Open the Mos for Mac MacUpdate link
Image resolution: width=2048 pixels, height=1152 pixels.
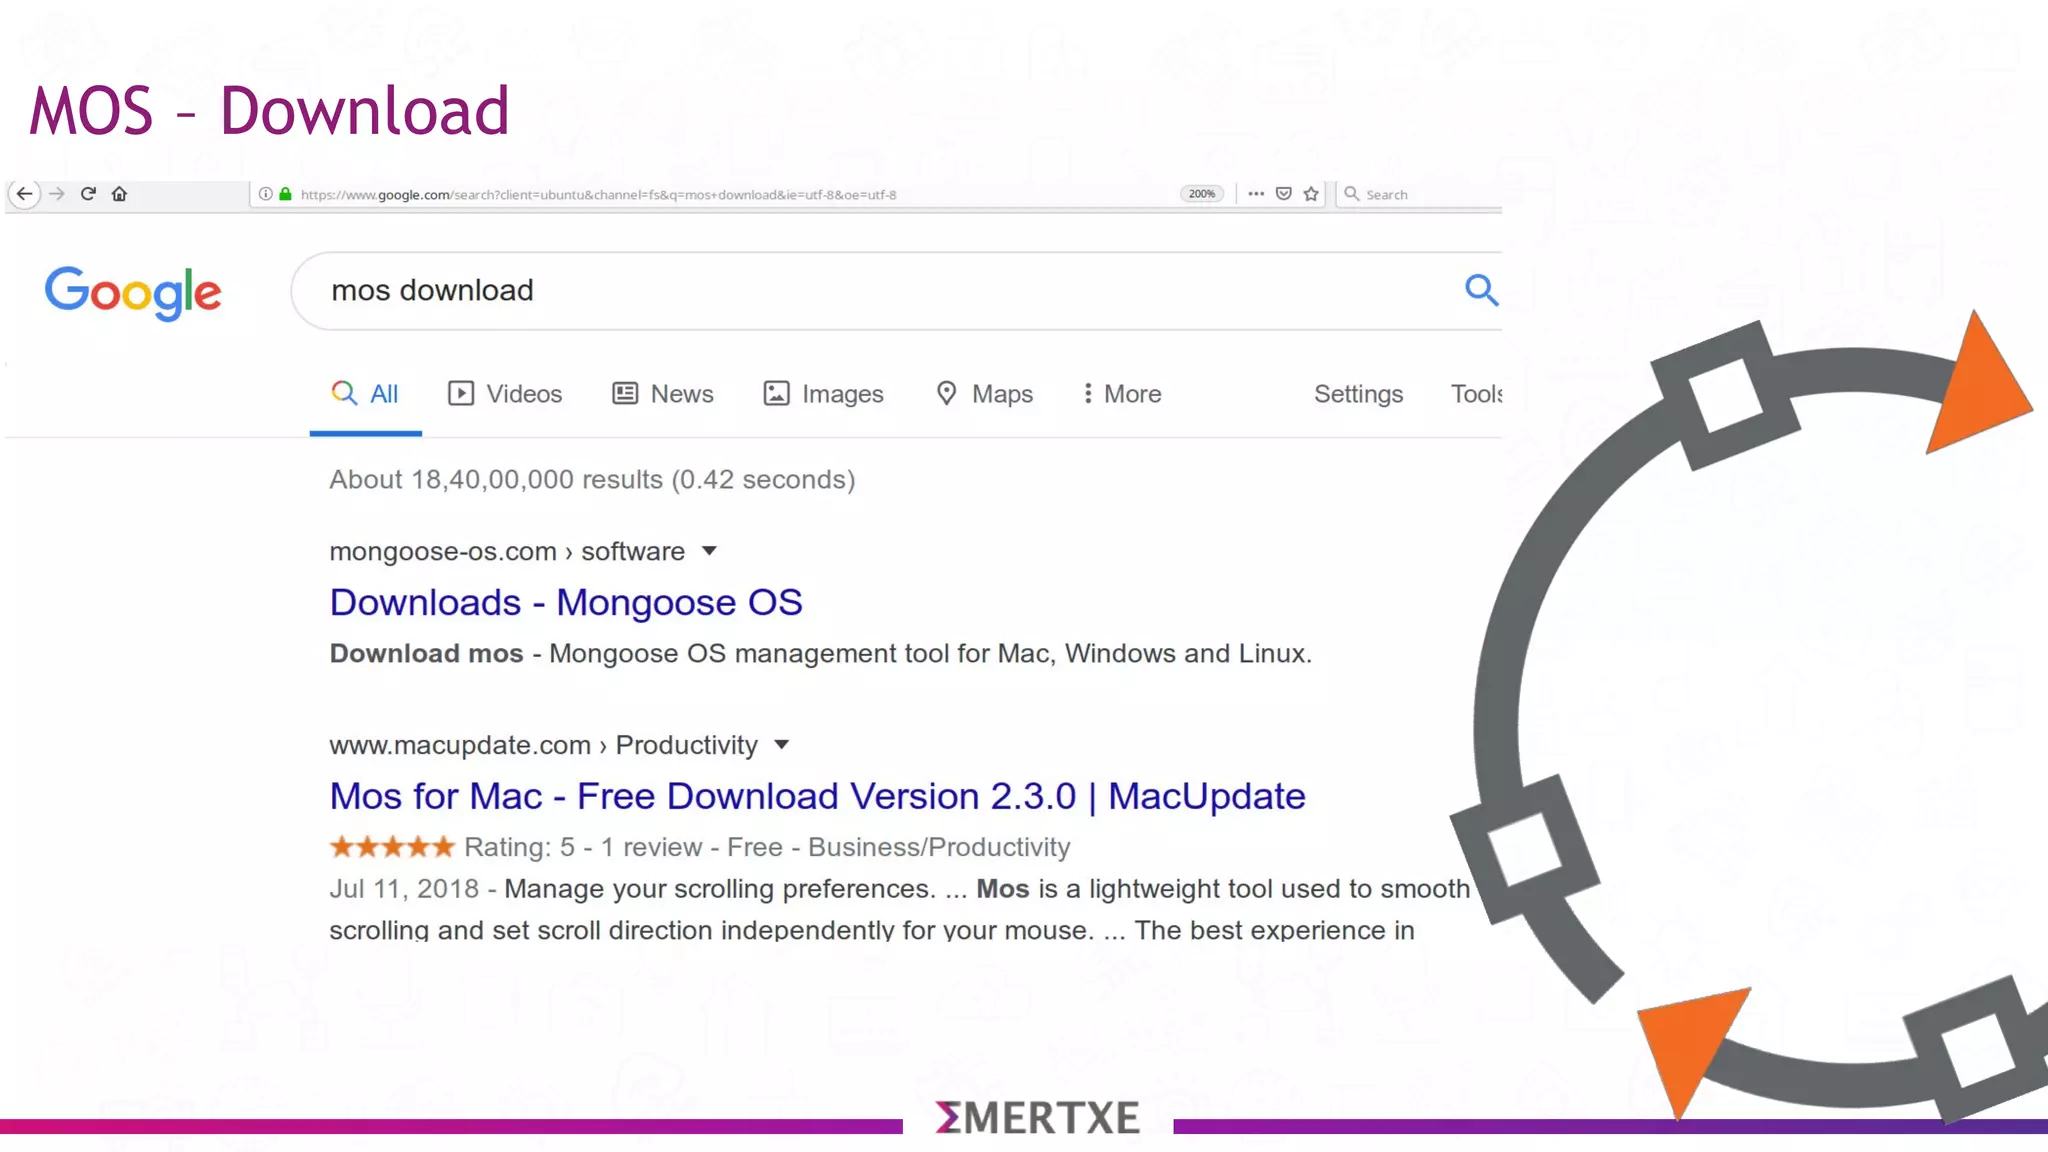point(817,796)
